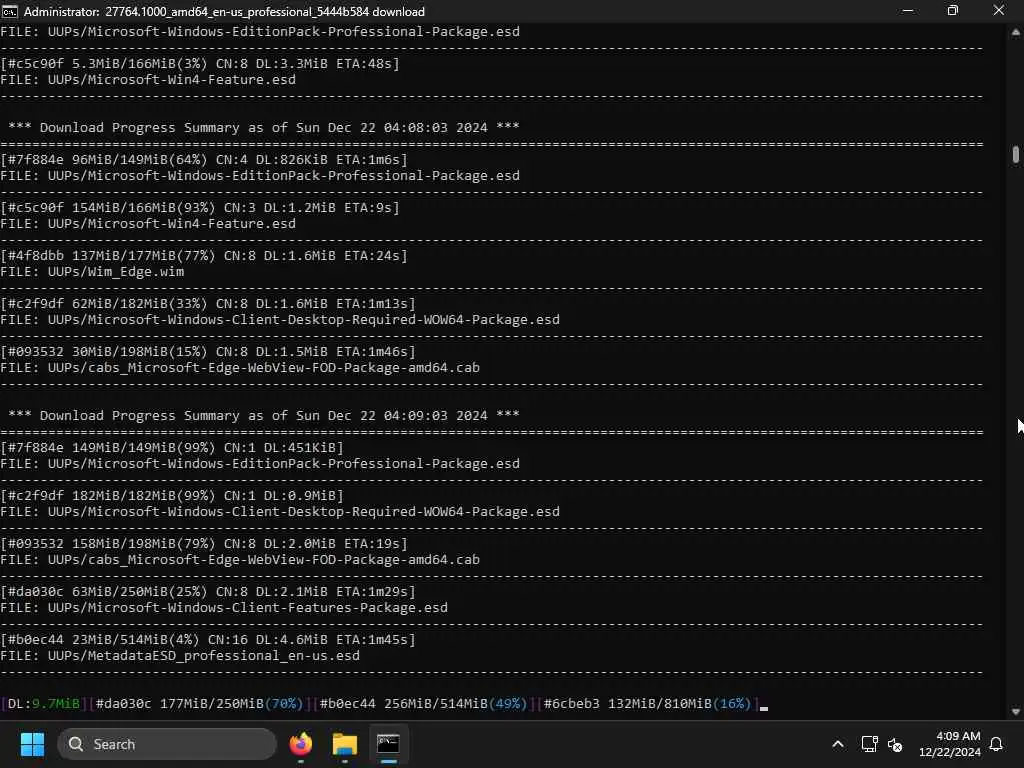Click the line '#093532 158MiB/198MiB(79%)'
Screen dimensions: 1024x768
[204, 543]
